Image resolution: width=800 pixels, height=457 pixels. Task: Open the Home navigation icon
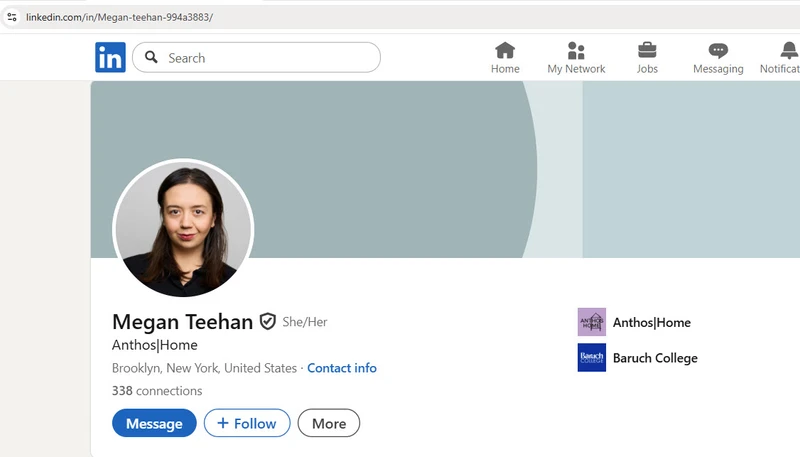pos(505,51)
